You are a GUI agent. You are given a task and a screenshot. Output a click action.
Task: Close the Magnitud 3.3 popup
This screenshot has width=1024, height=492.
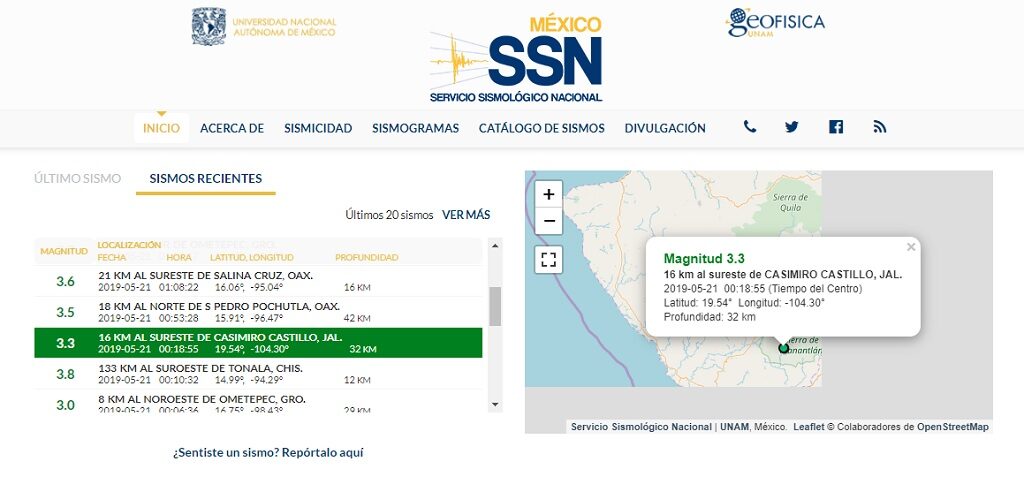point(910,246)
